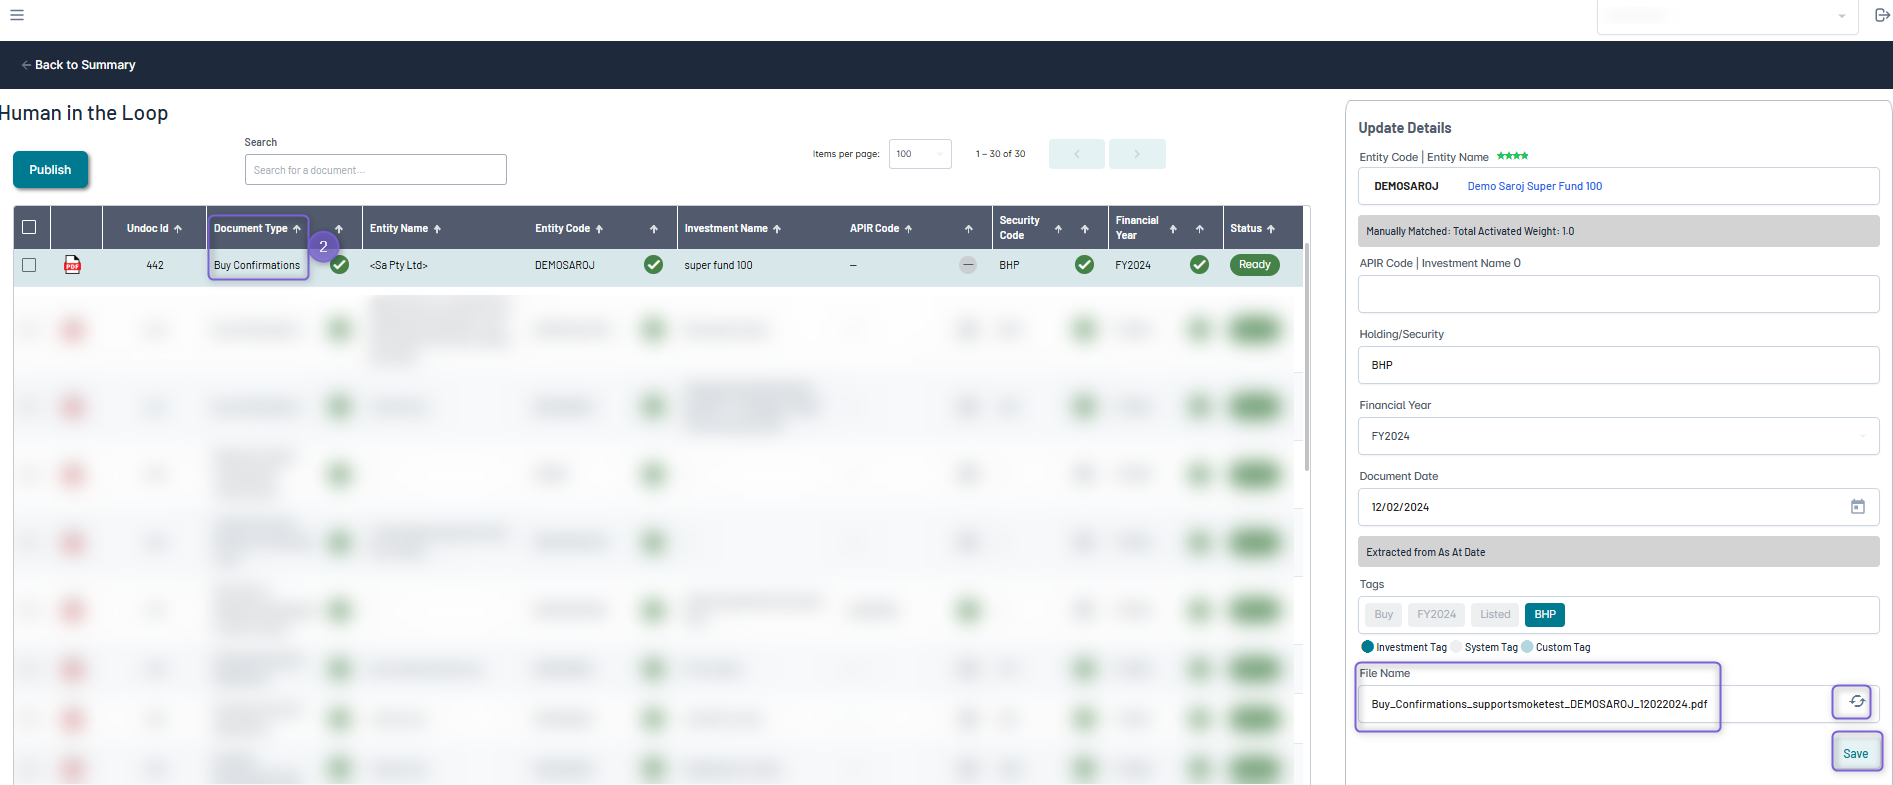Click Buy Confirmations cell
1893x785 pixels.
257,265
